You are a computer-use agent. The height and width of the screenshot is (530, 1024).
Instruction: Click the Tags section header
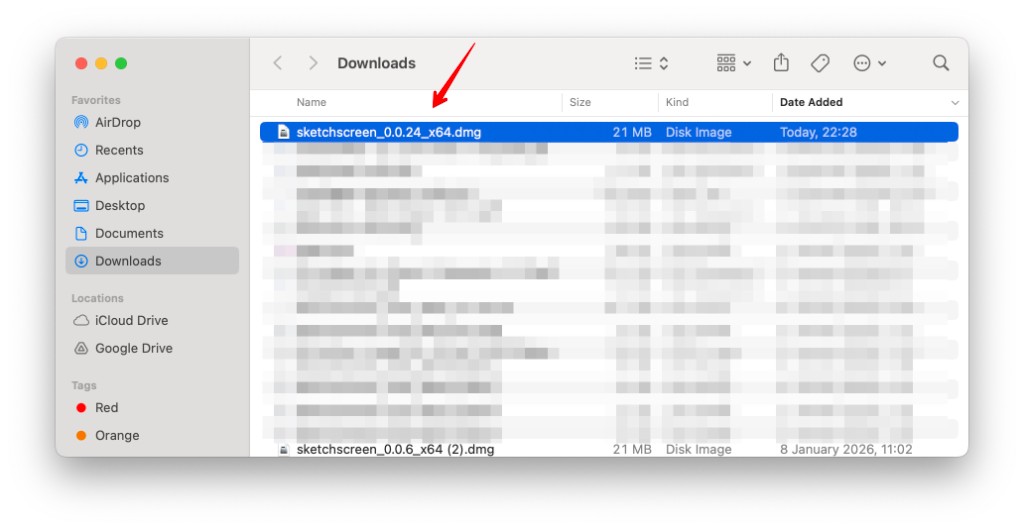click(x=84, y=386)
